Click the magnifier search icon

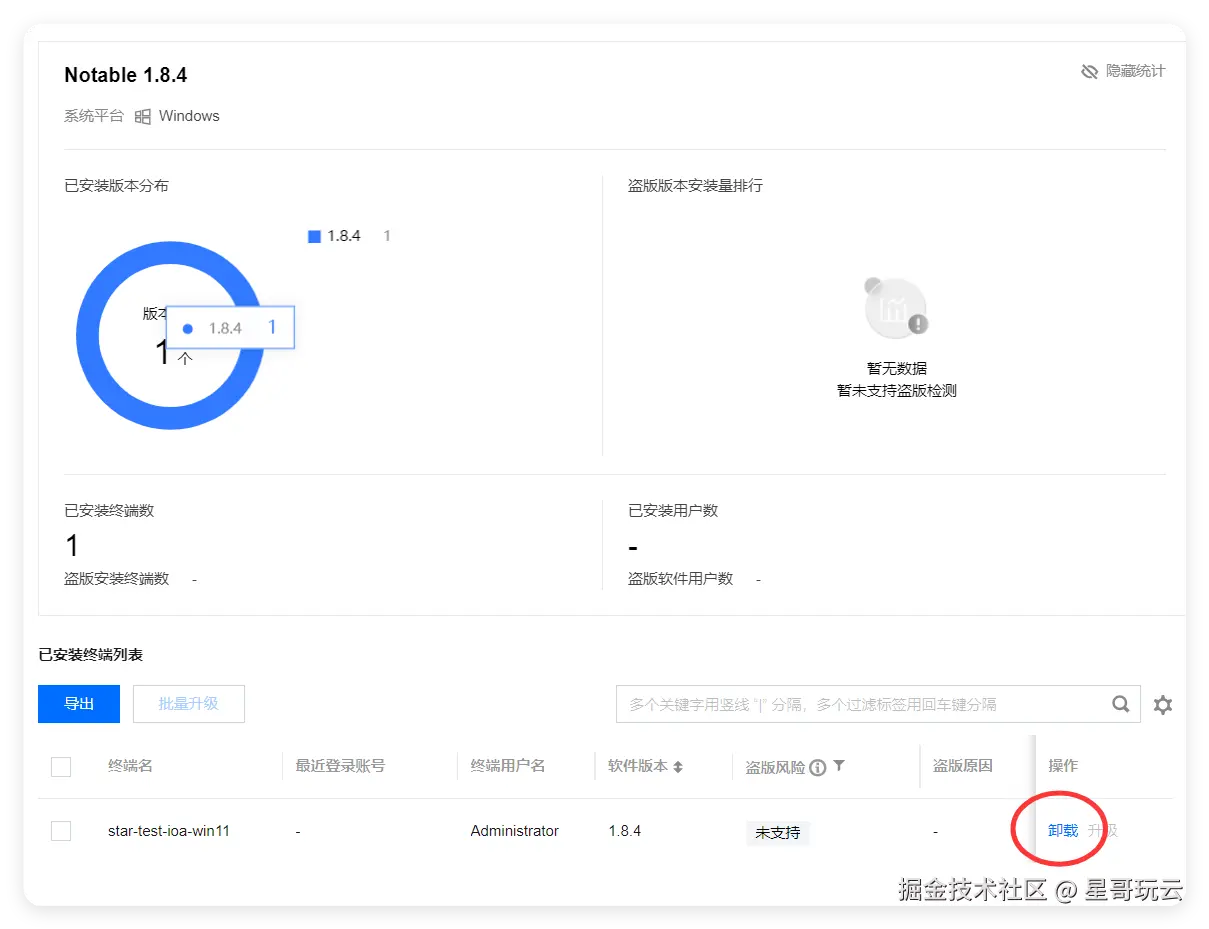(x=1121, y=704)
